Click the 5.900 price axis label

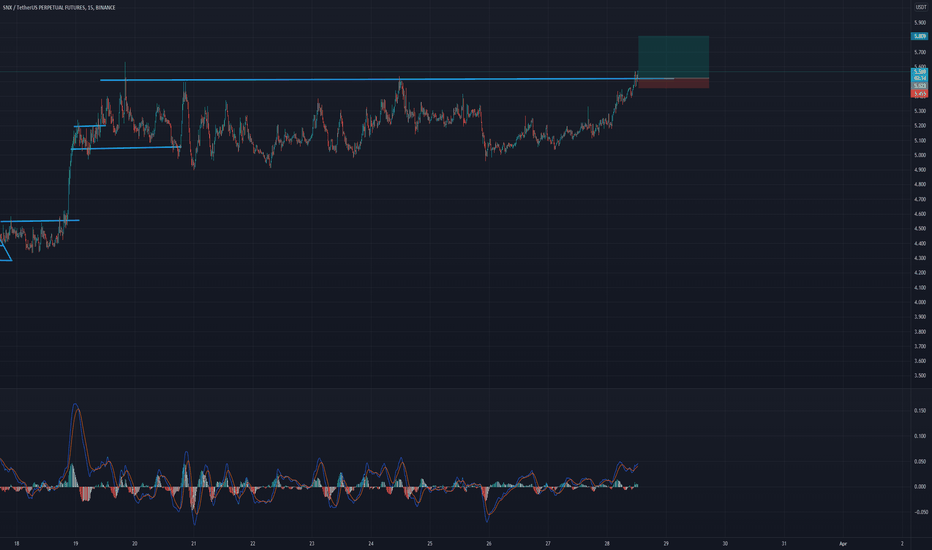tap(920, 23)
